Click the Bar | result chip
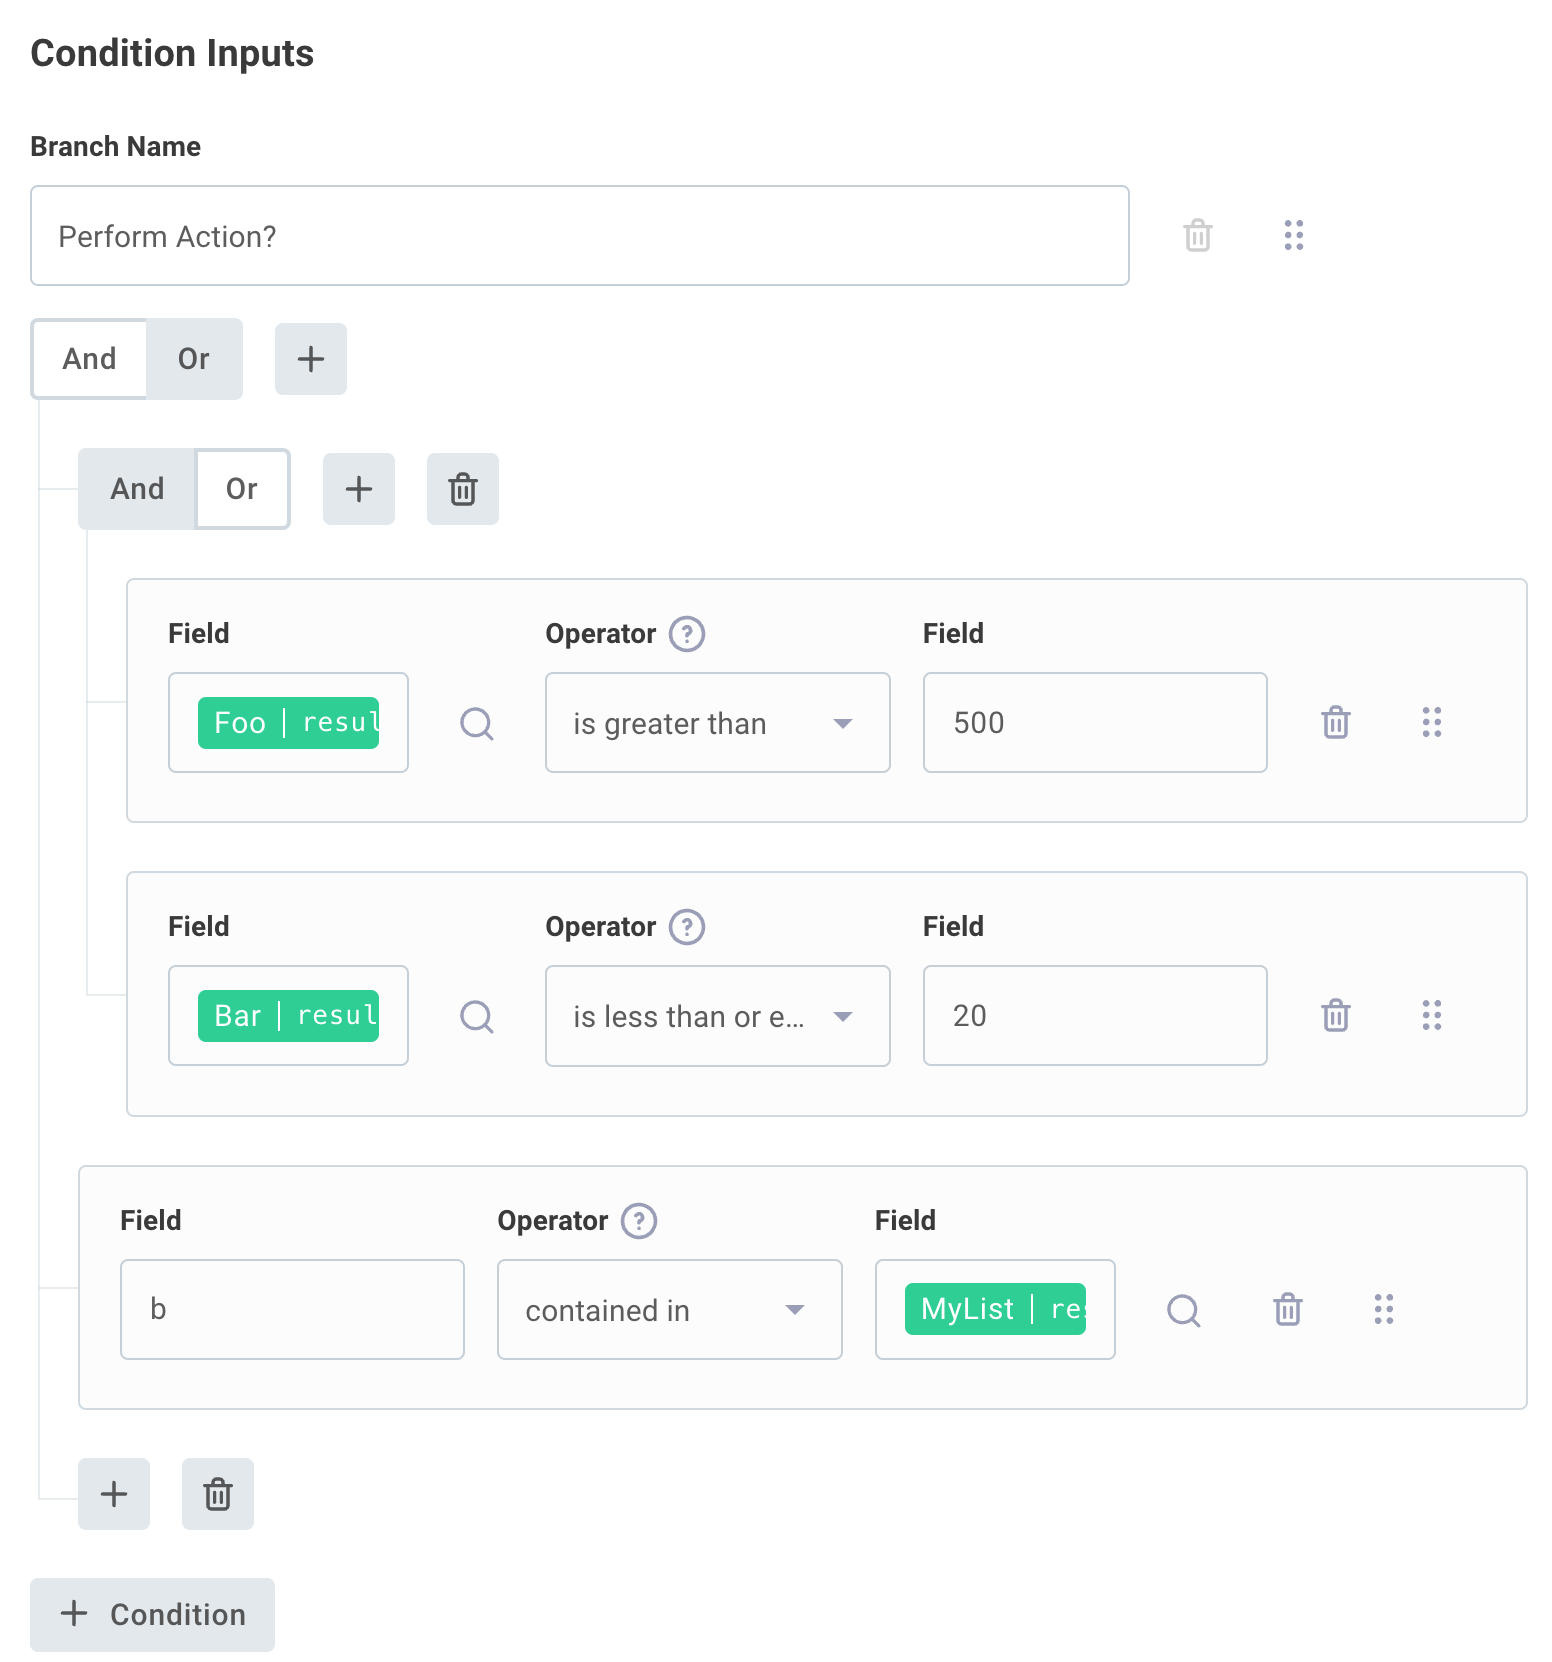Viewport: 1552px width, 1662px height. click(x=288, y=1016)
